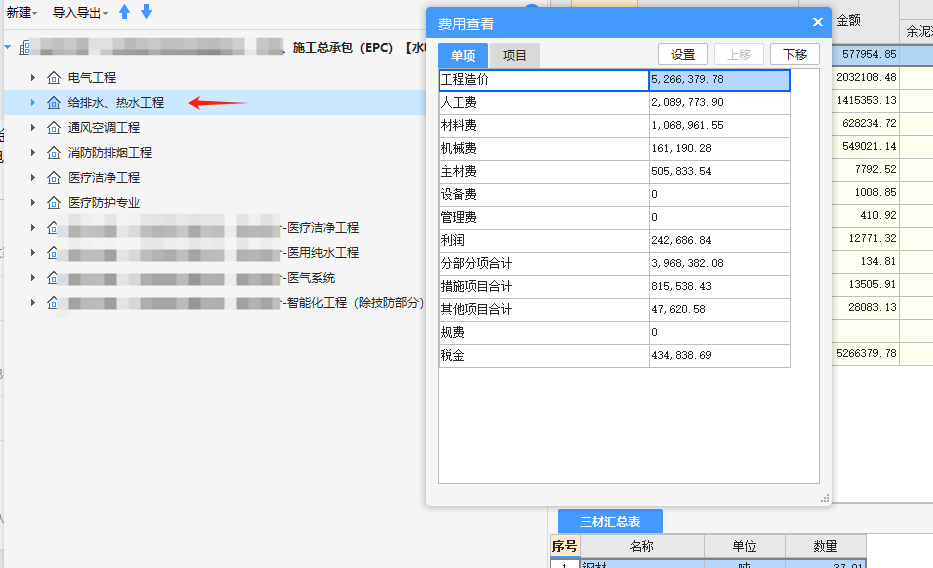This screenshot has height=568, width=933.
Task: Open the 三材汇总表 tab
Action: point(610,522)
